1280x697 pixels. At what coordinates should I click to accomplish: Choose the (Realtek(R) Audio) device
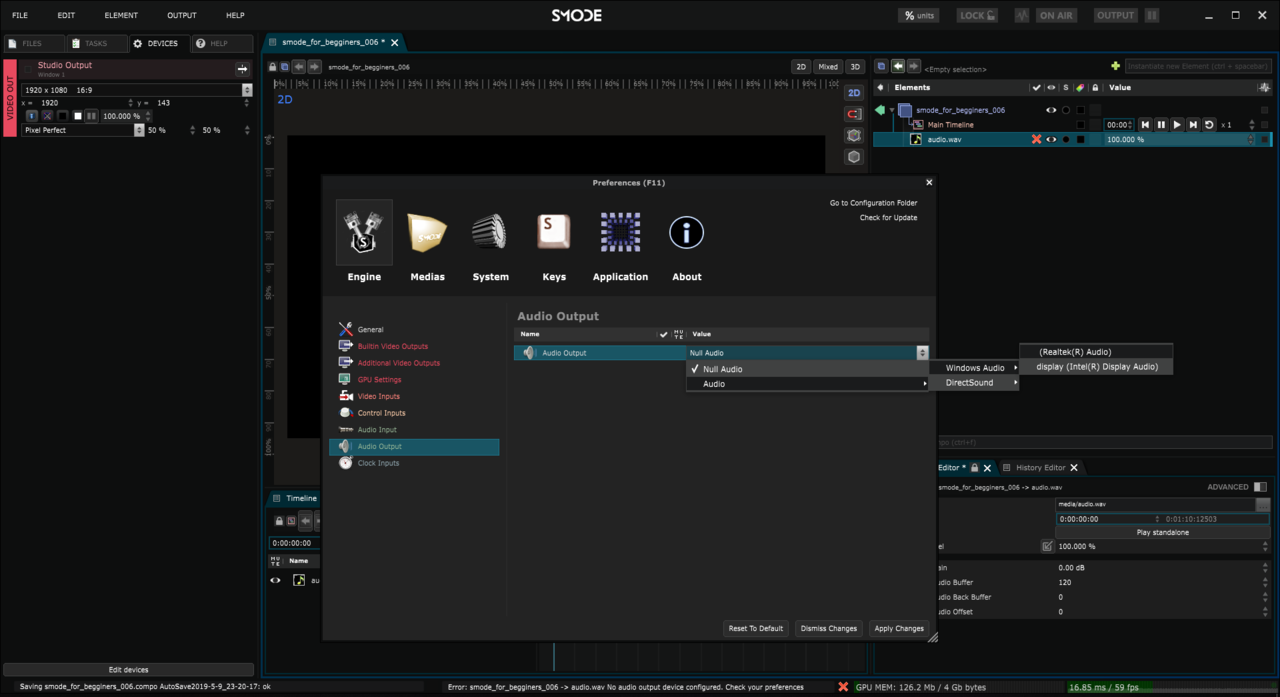[1096, 352]
